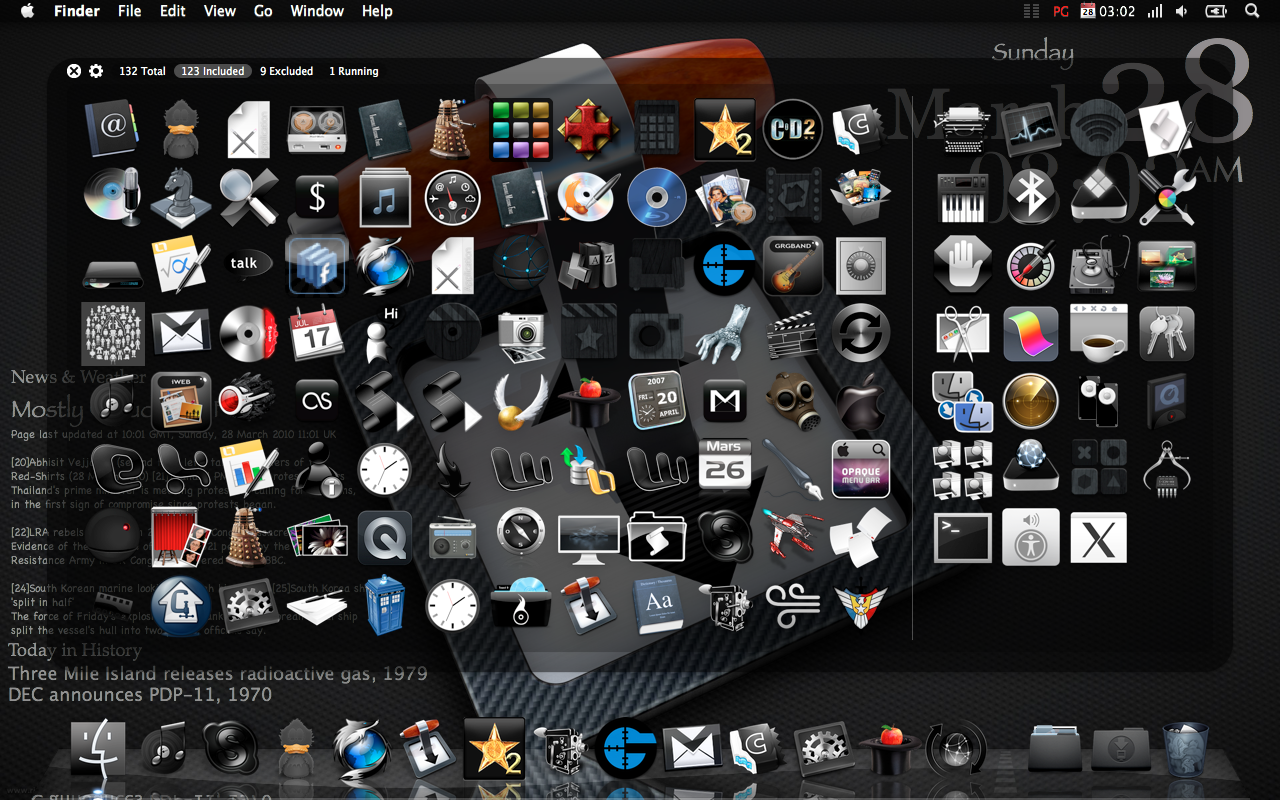Open the gas mask icon
1280x800 pixels.
click(792, 401)
